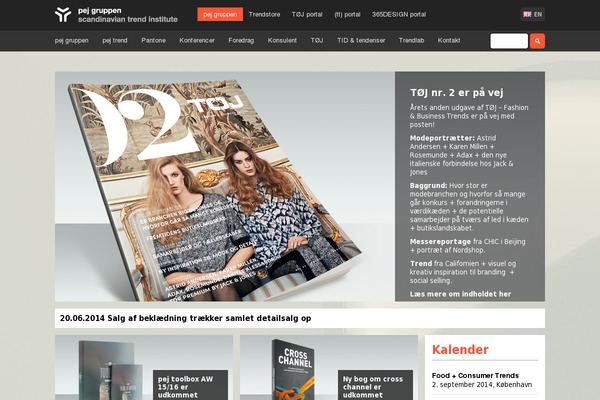Select pej gruppen in main navigation
The height and width of the screenshot is (400, 600).
(x=72, y=41)
